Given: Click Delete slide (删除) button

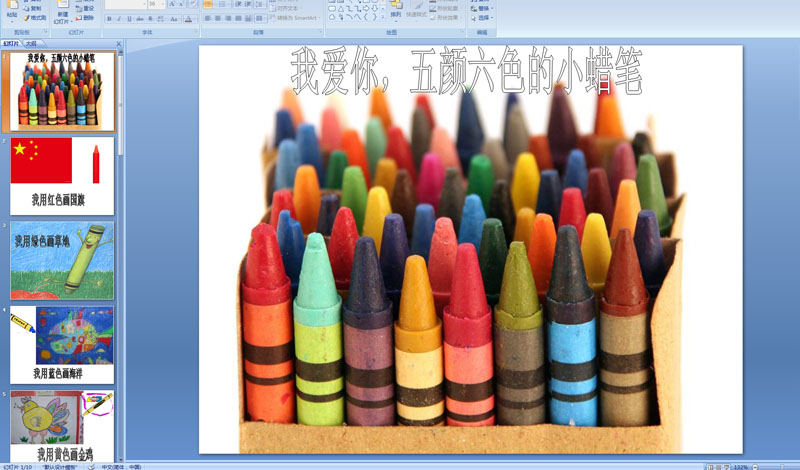Looking at the screenshot, I should [x=85, y=18].
